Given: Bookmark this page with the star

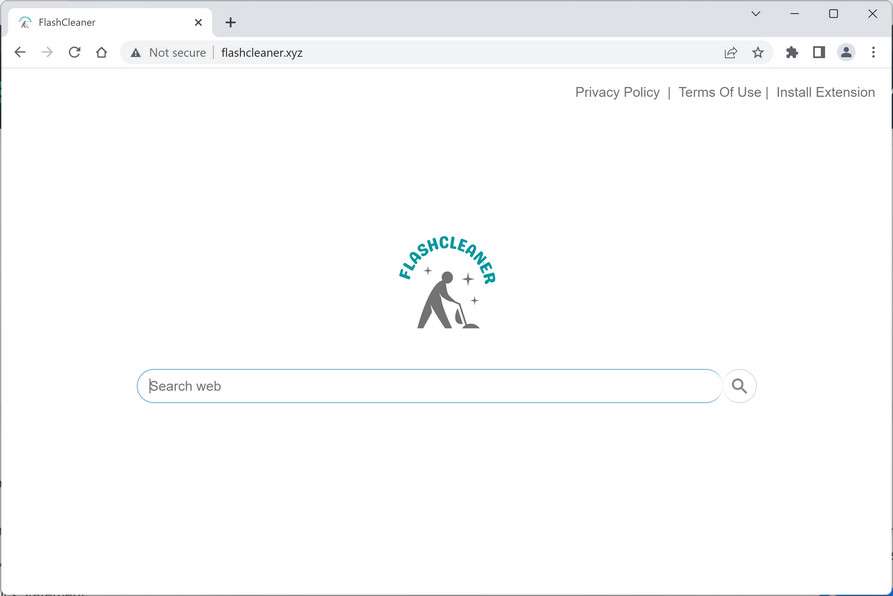Looking at the screenshot, I should 758,52.
